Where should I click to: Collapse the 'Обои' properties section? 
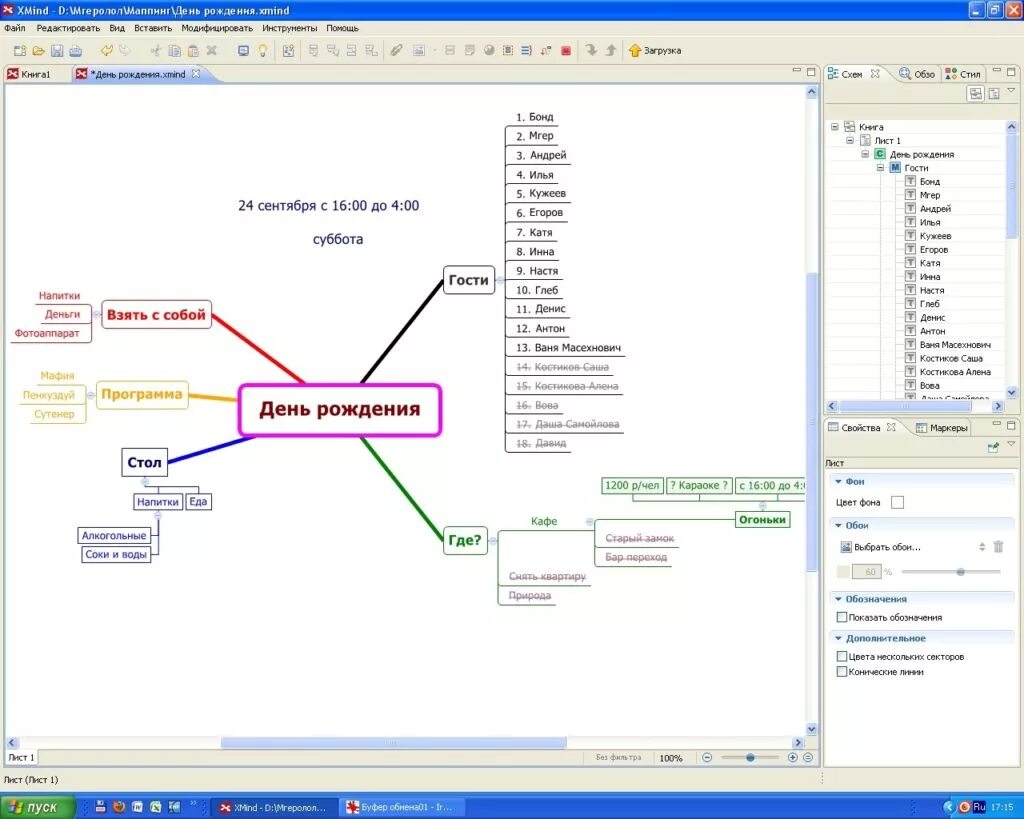838,525
